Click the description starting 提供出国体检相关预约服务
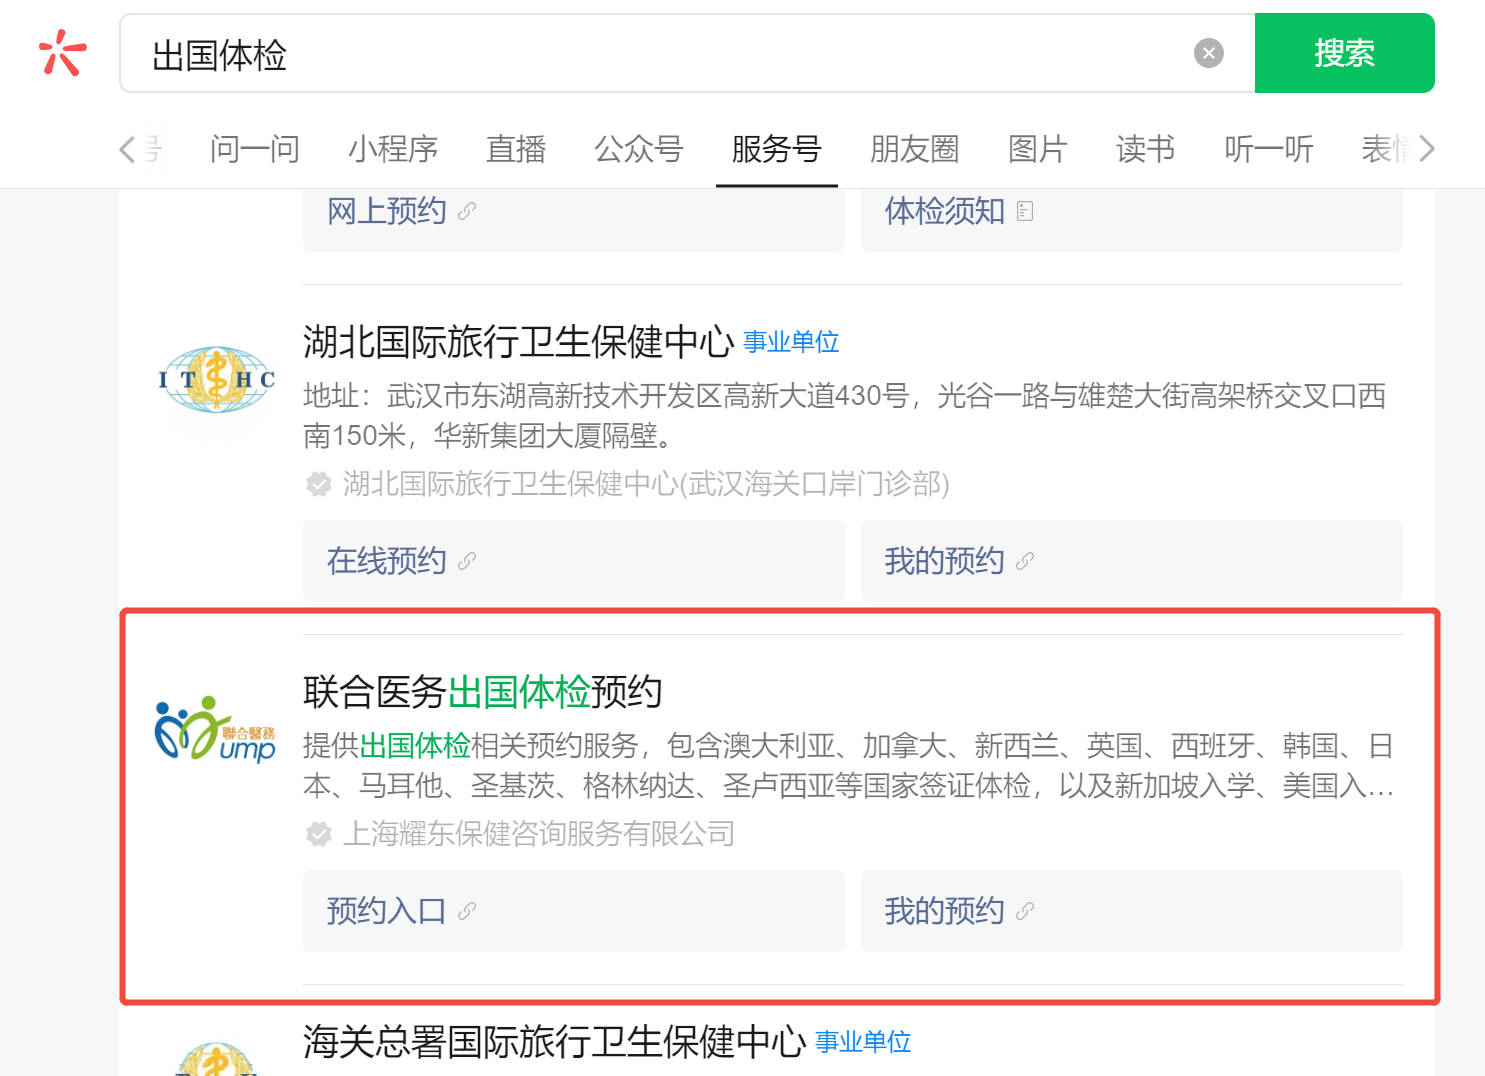This screenshot has height=1076, width=1485. click(x=848, y=765)
